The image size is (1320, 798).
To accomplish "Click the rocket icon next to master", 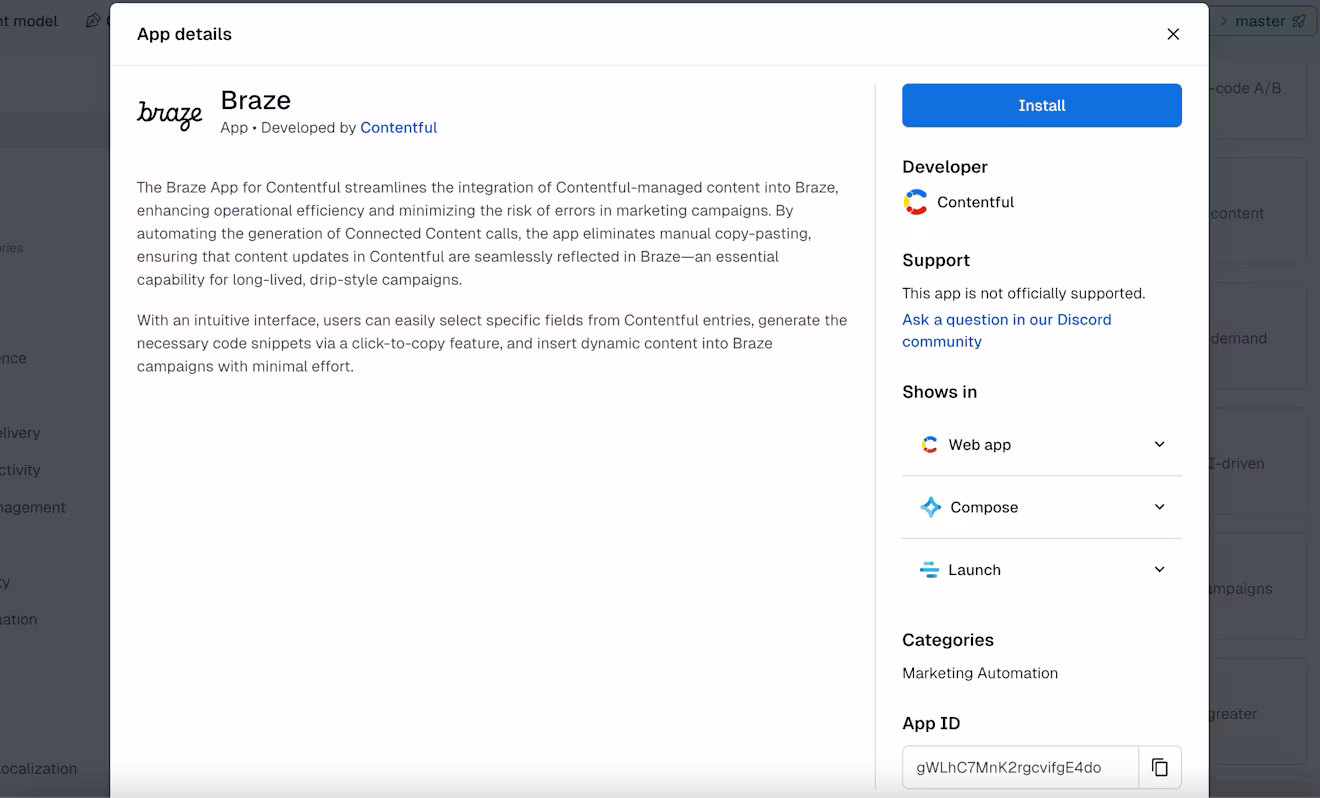I will tap(1298, 21).
